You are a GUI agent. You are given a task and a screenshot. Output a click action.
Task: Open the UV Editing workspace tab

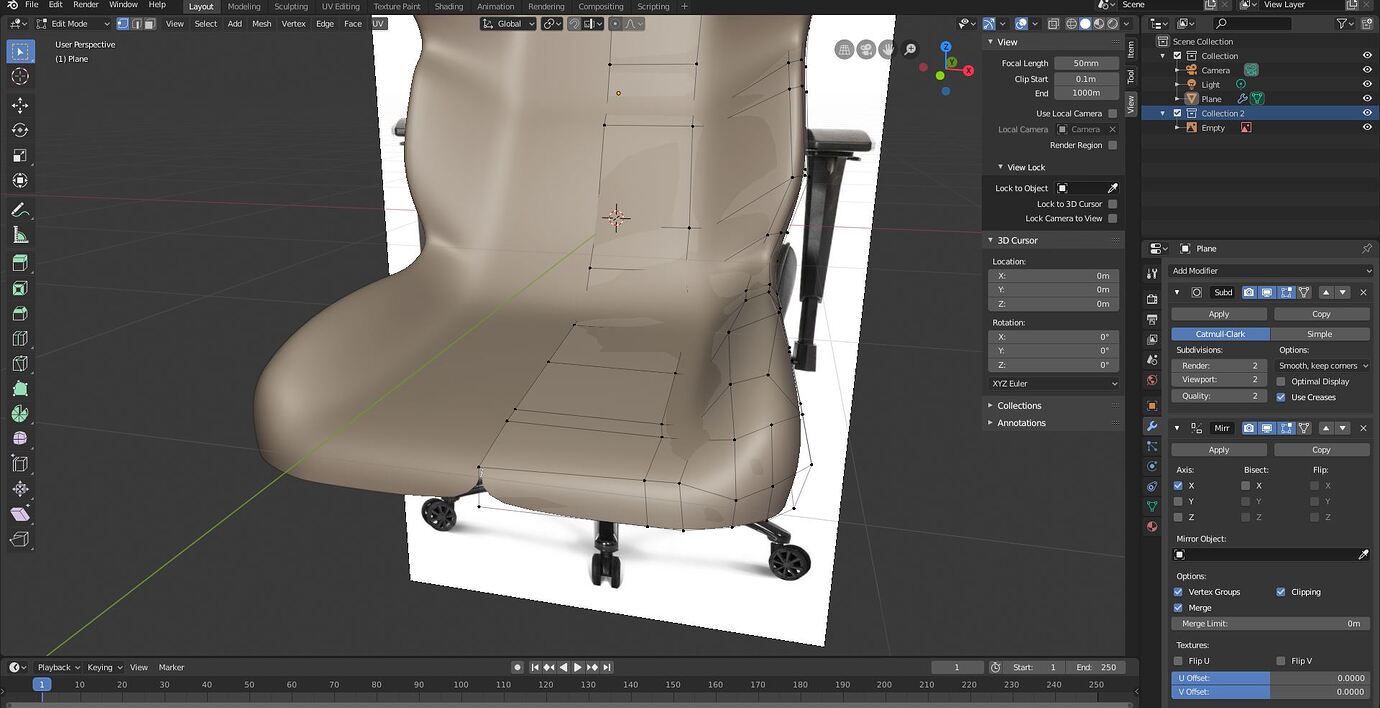(x=341, y=6)
